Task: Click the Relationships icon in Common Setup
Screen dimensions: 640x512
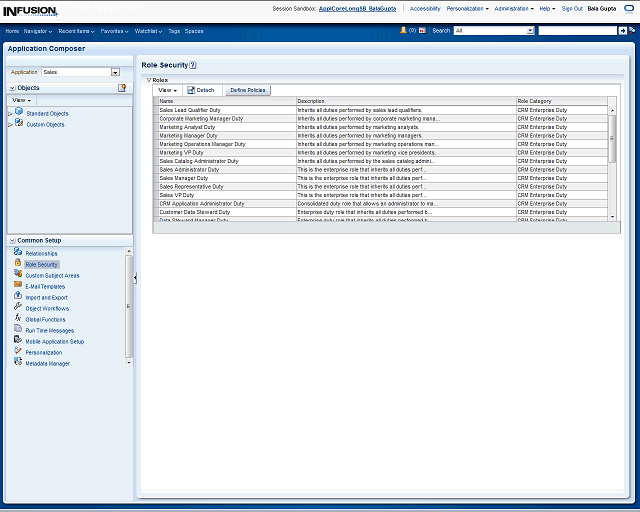Action: point(18,253)
